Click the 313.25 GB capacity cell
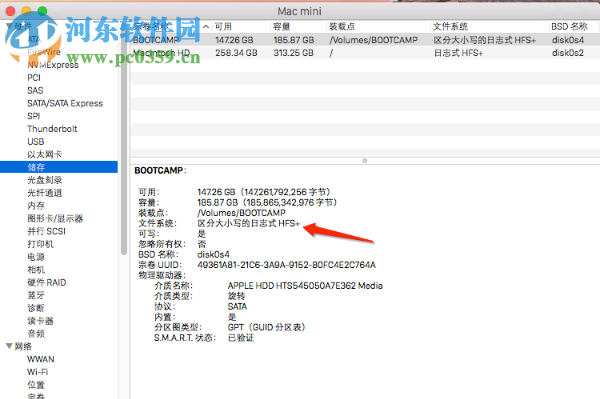The width and height of the screenshot is (600, 399). pos(293,53)
